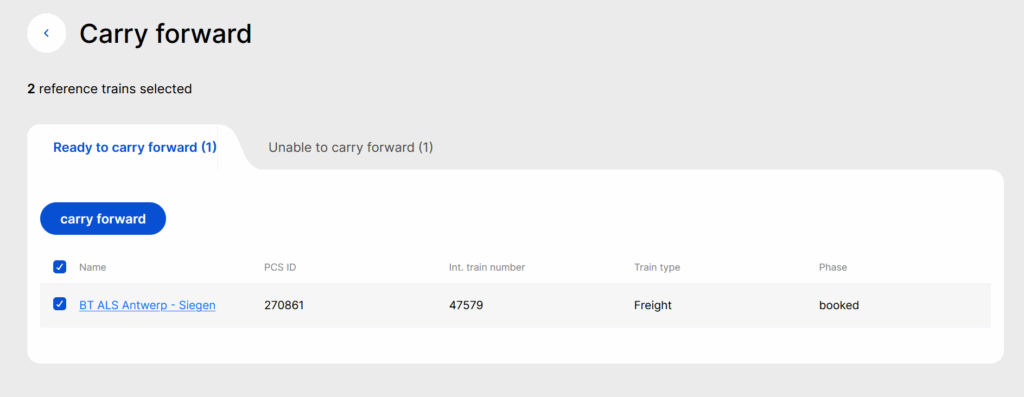Open the Unable to carry forward tab
Screen dimensions: 1024x397
point(351,148)
